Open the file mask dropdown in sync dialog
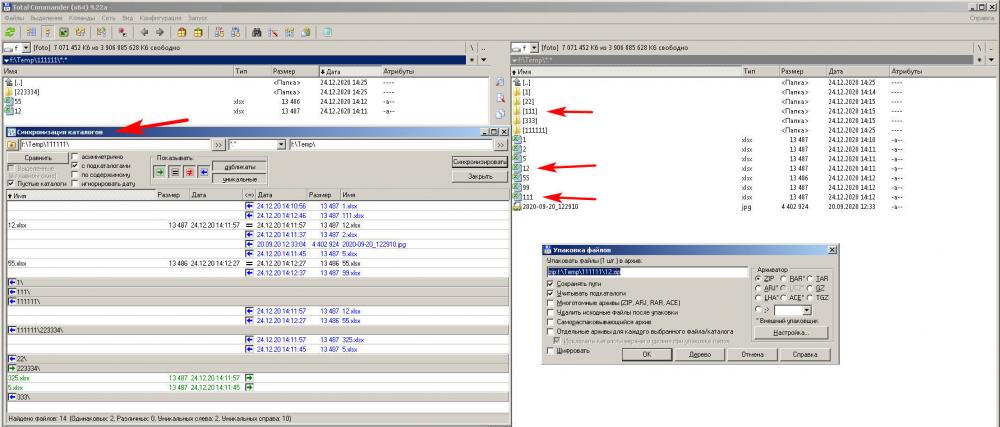Image resolution: width=1000 pixels, height=427 pixels. pos(281,145)
